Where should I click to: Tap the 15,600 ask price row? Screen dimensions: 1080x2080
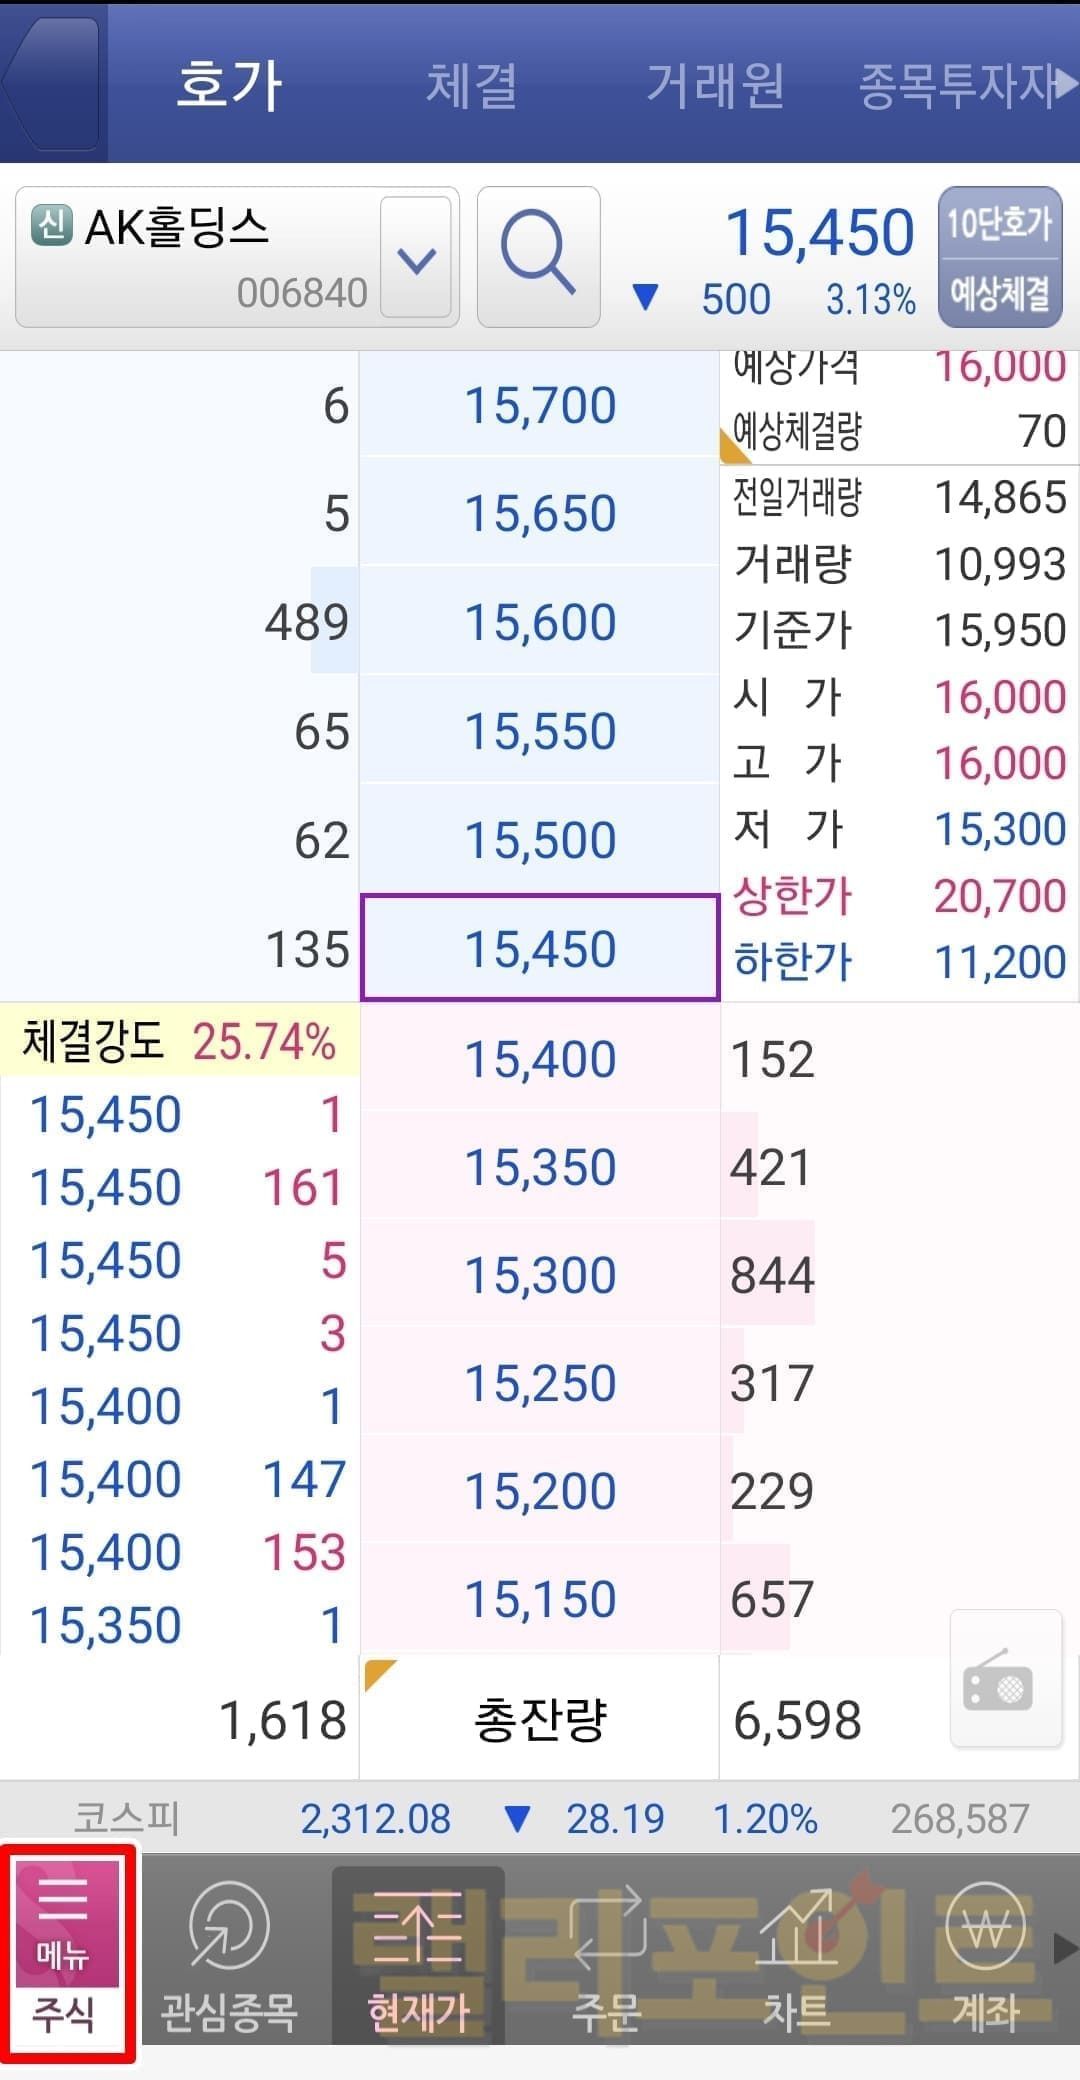[x=540, y=622]
